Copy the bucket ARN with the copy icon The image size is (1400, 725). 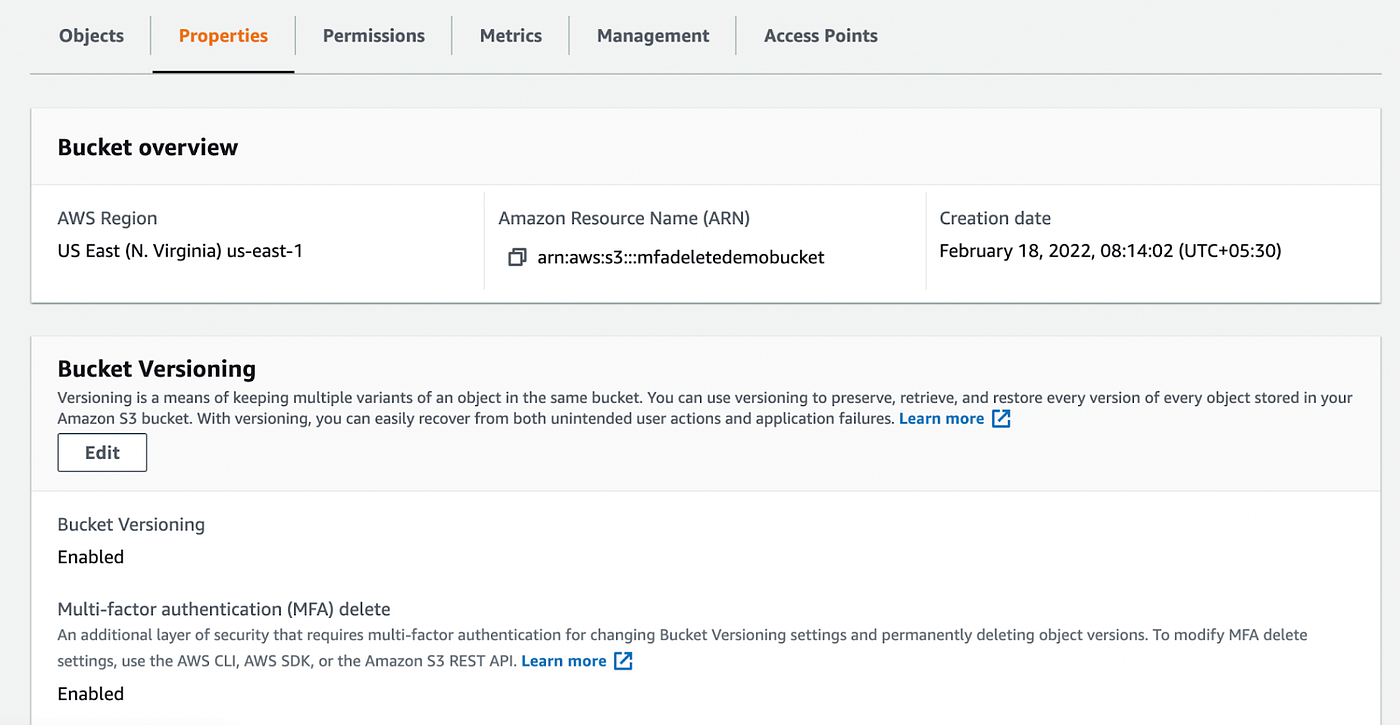tap(517, 258)
